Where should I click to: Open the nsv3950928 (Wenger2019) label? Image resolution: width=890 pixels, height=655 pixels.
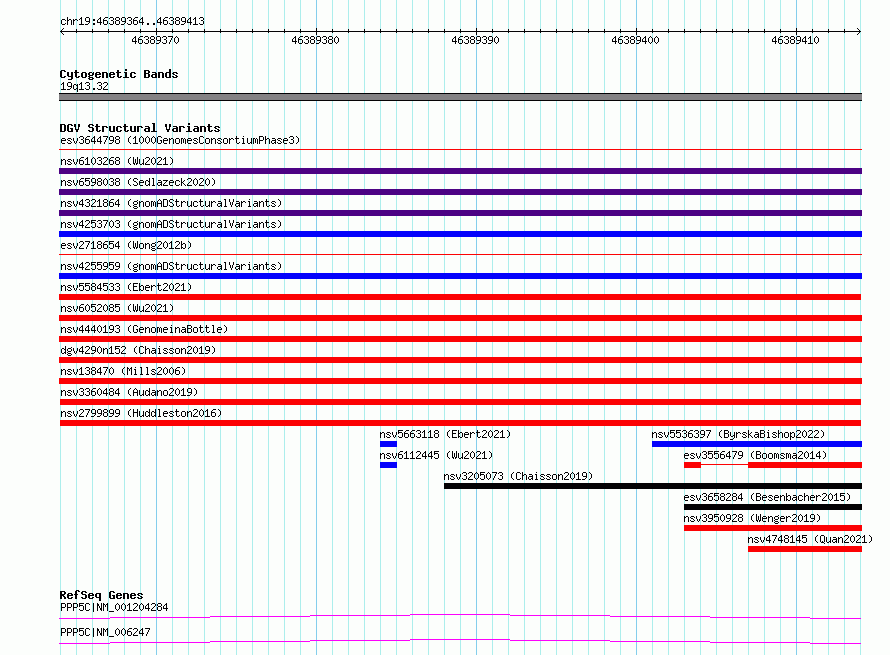[x=752, y=518]
